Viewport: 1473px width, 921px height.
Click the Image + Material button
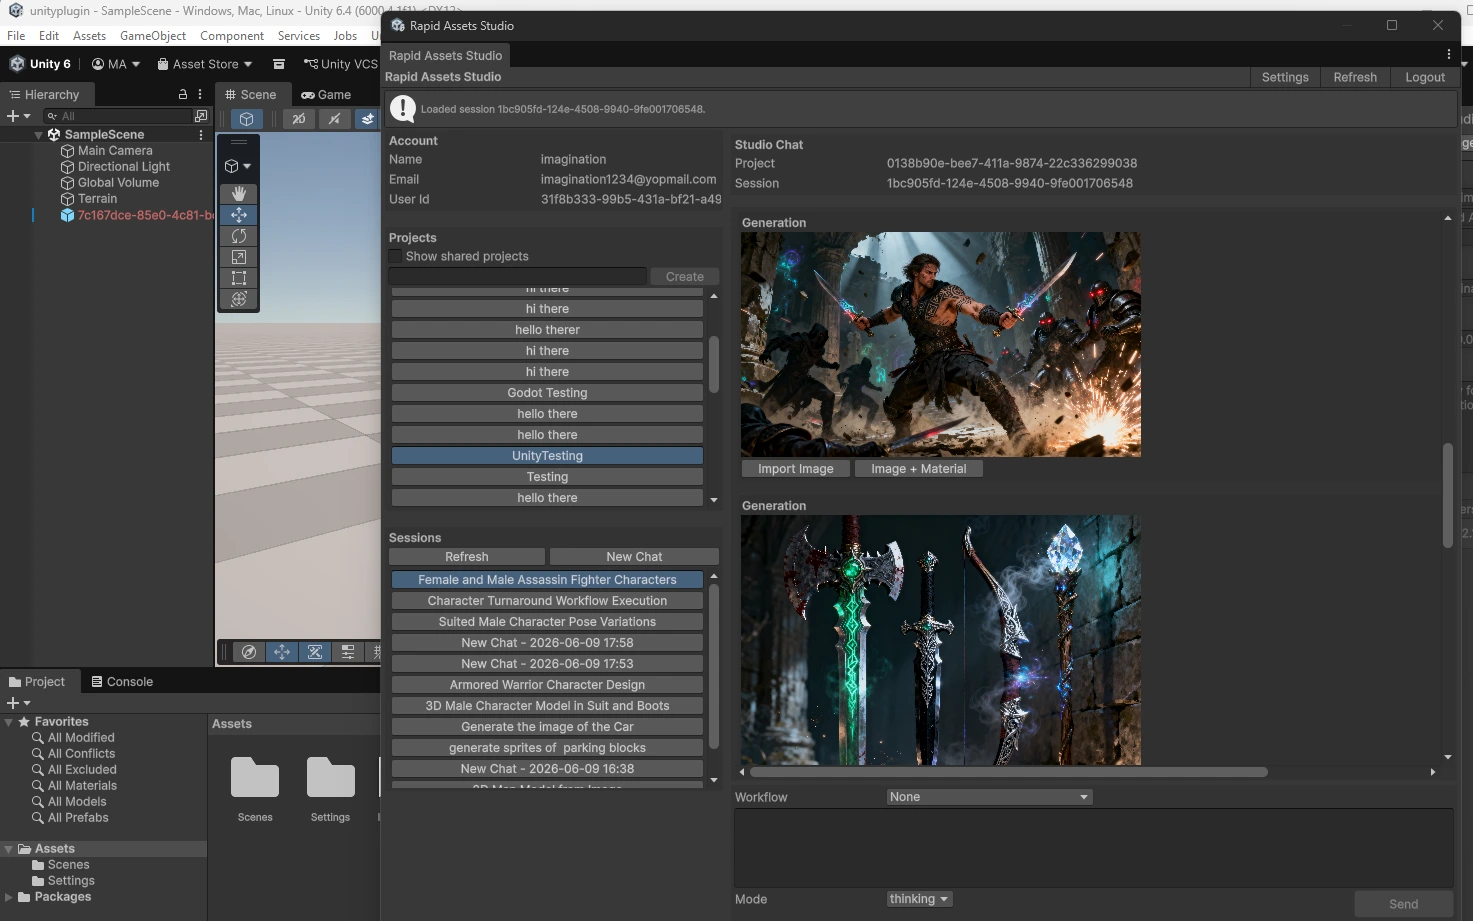pyautogui.click(x=918, y=469)
